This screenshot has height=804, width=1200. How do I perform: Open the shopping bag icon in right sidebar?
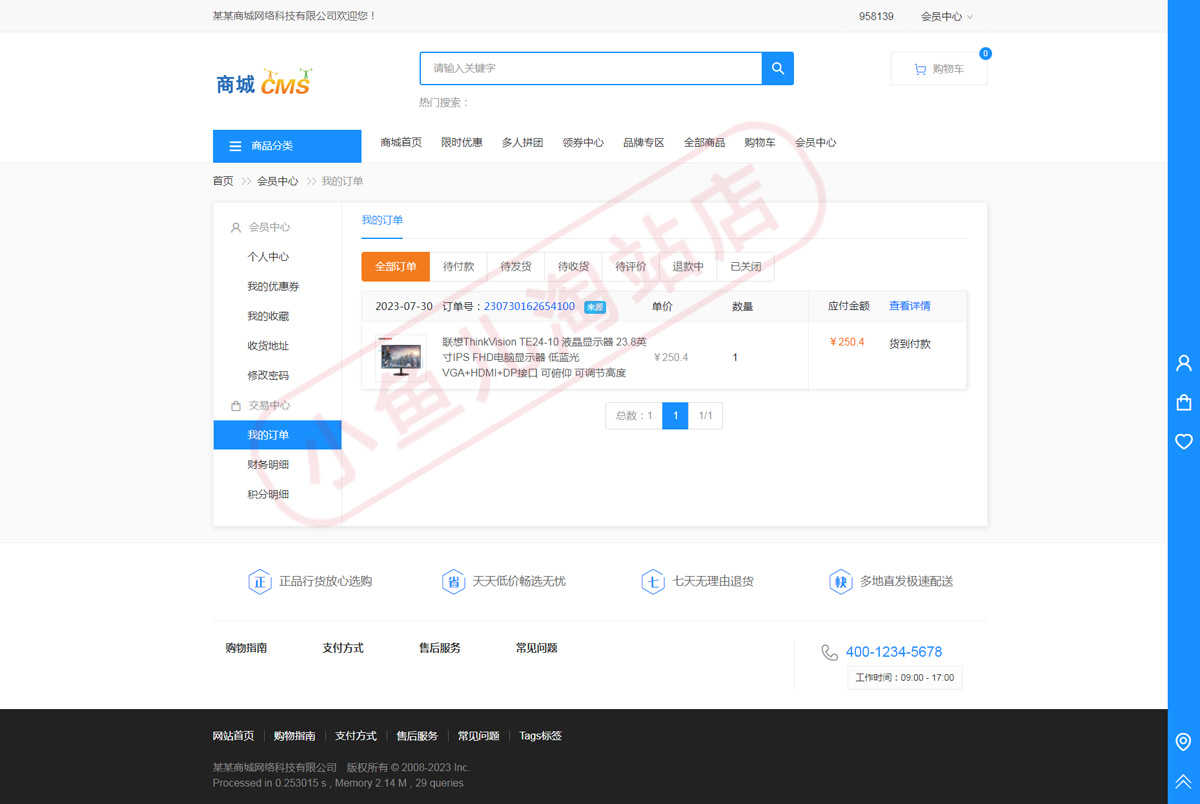click(x=1184, y=402)
